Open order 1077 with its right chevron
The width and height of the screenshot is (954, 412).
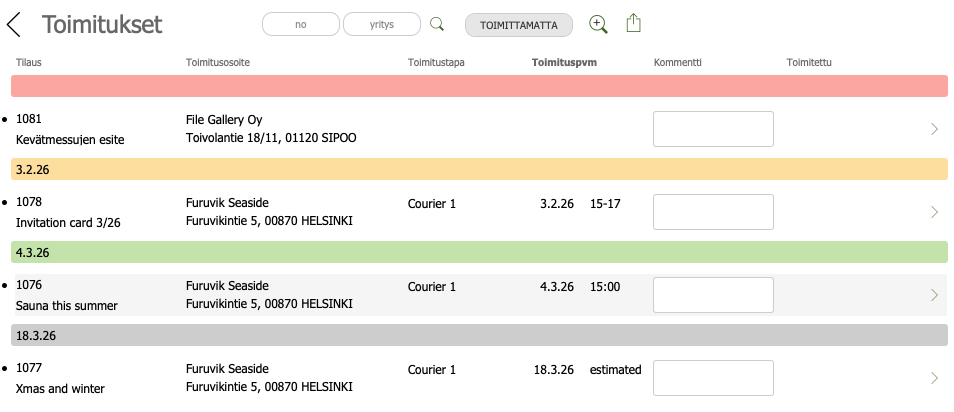934,378
